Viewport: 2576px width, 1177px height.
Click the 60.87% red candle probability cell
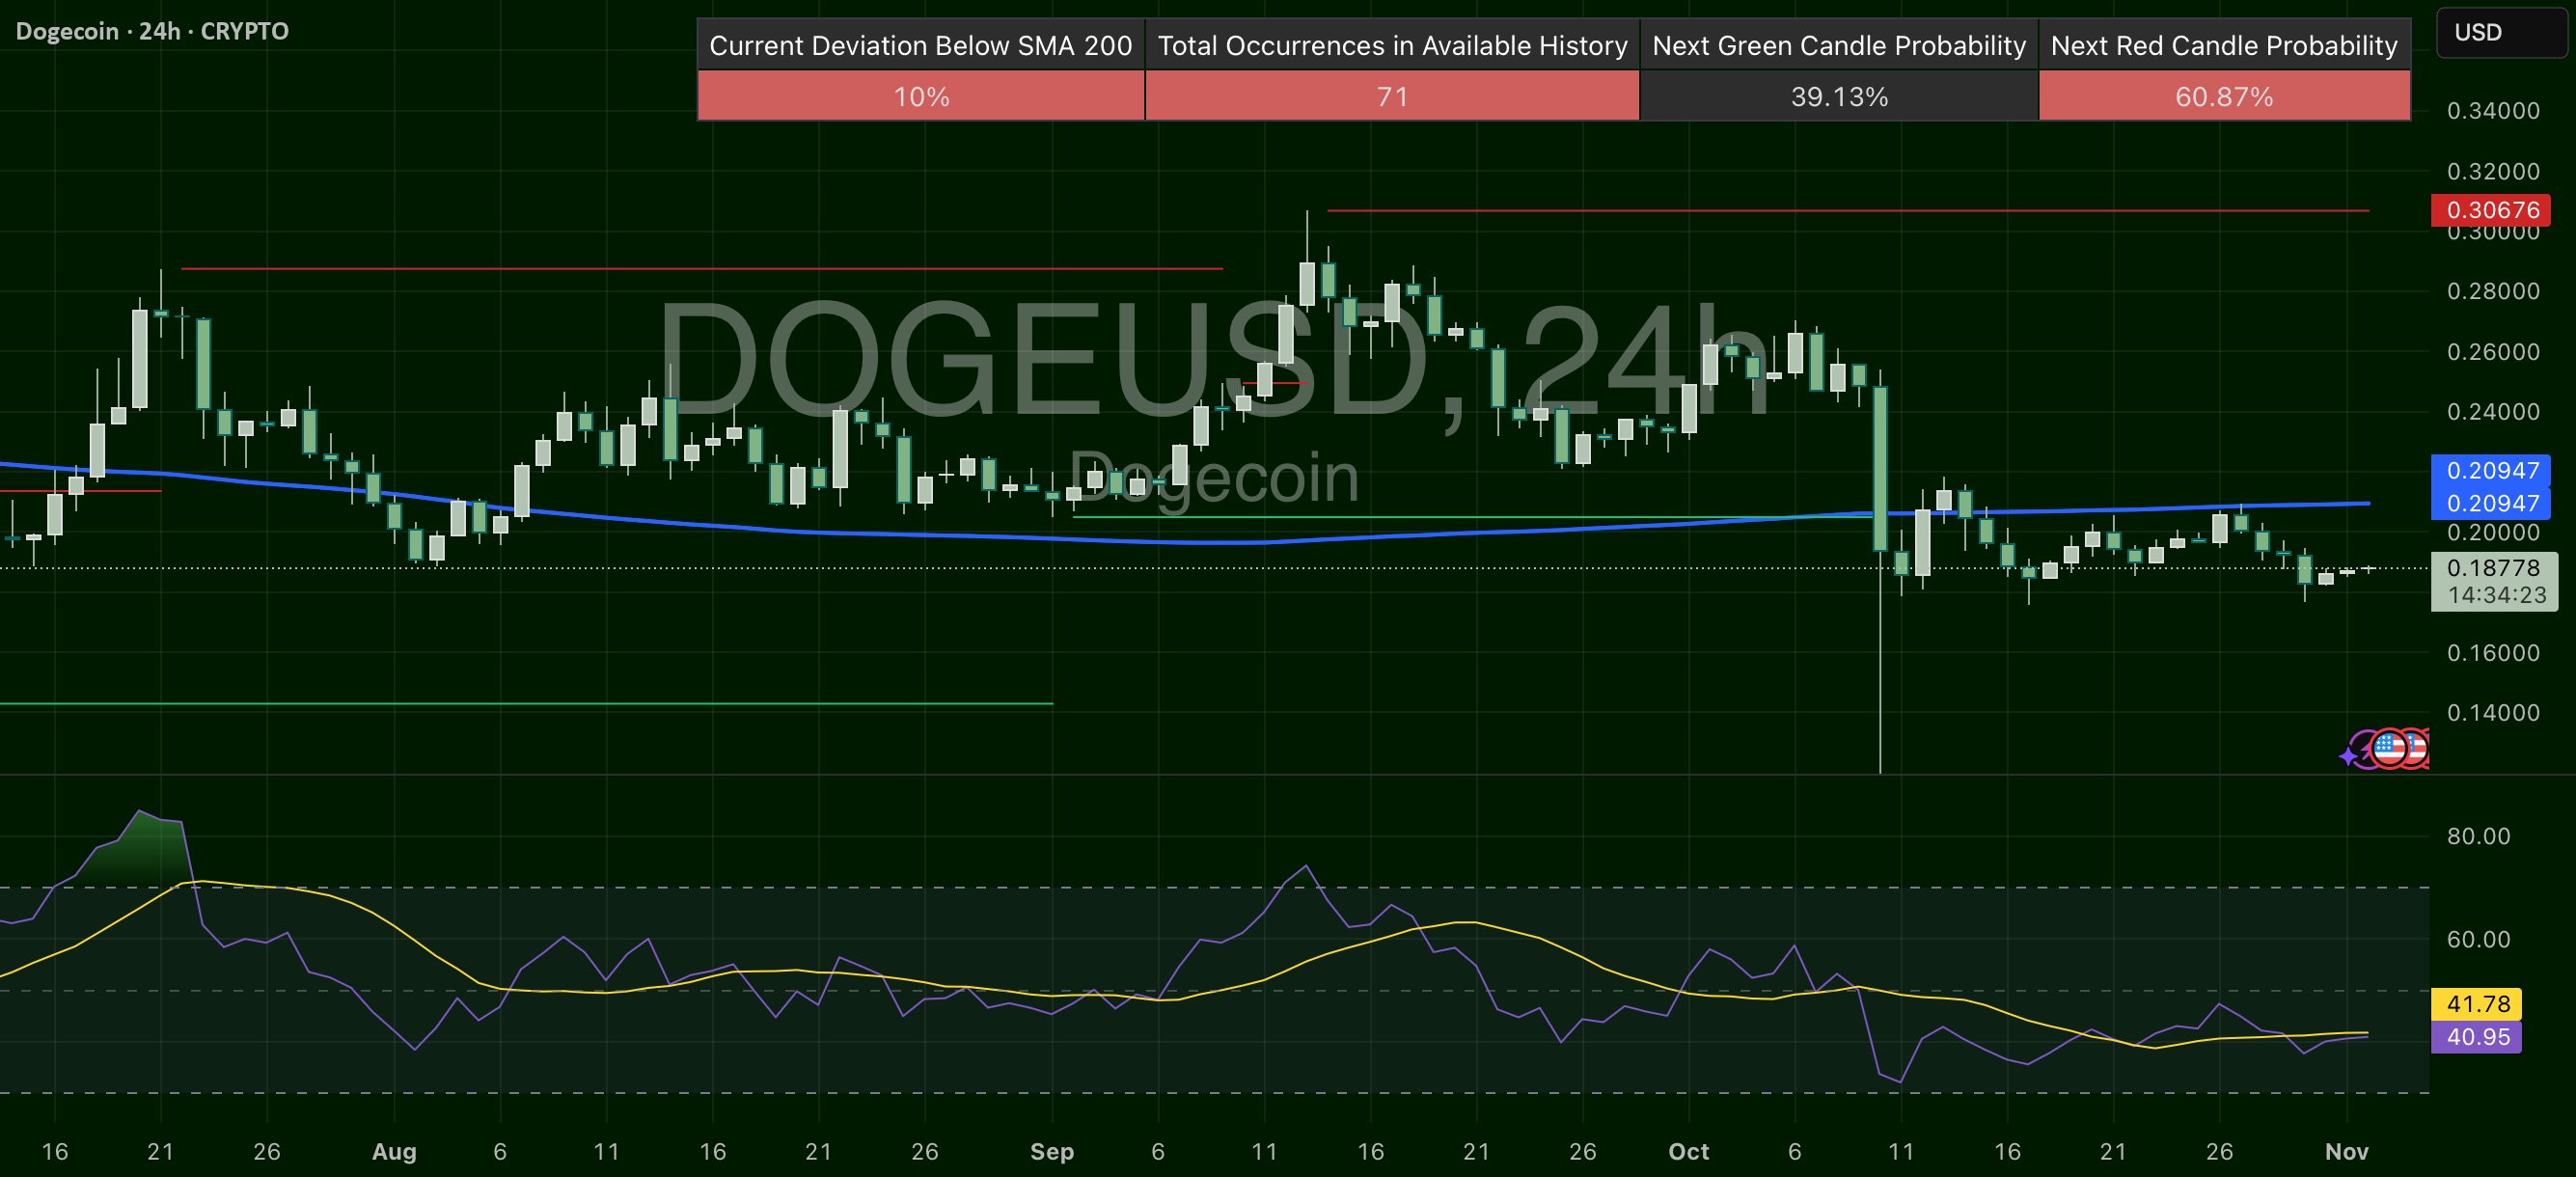tap(2223, 97)
